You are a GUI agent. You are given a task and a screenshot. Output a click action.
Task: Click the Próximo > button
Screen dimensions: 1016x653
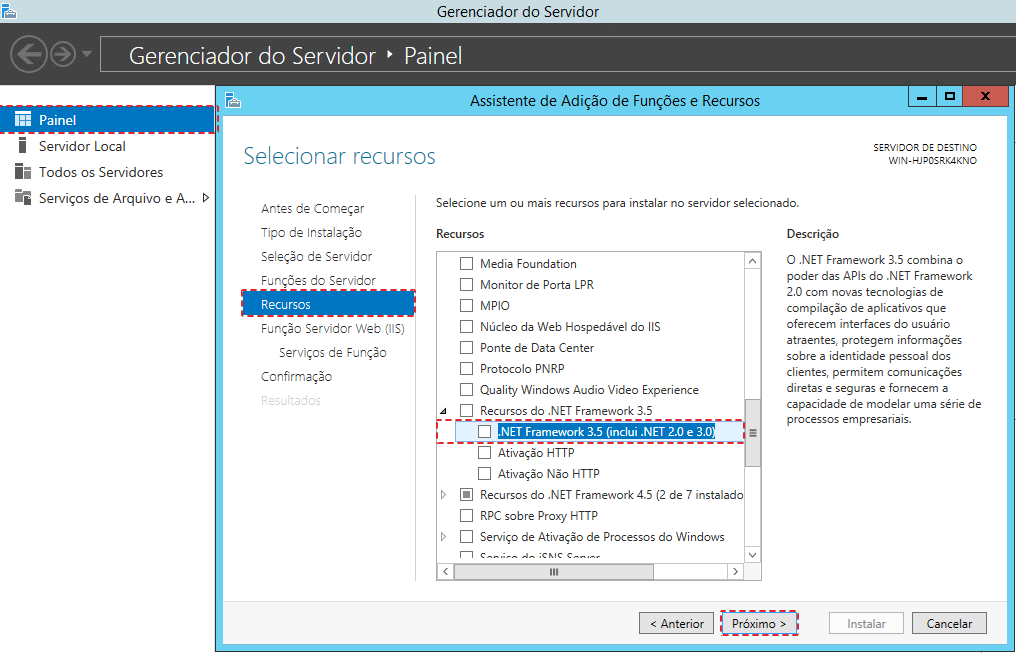(759, 623)
